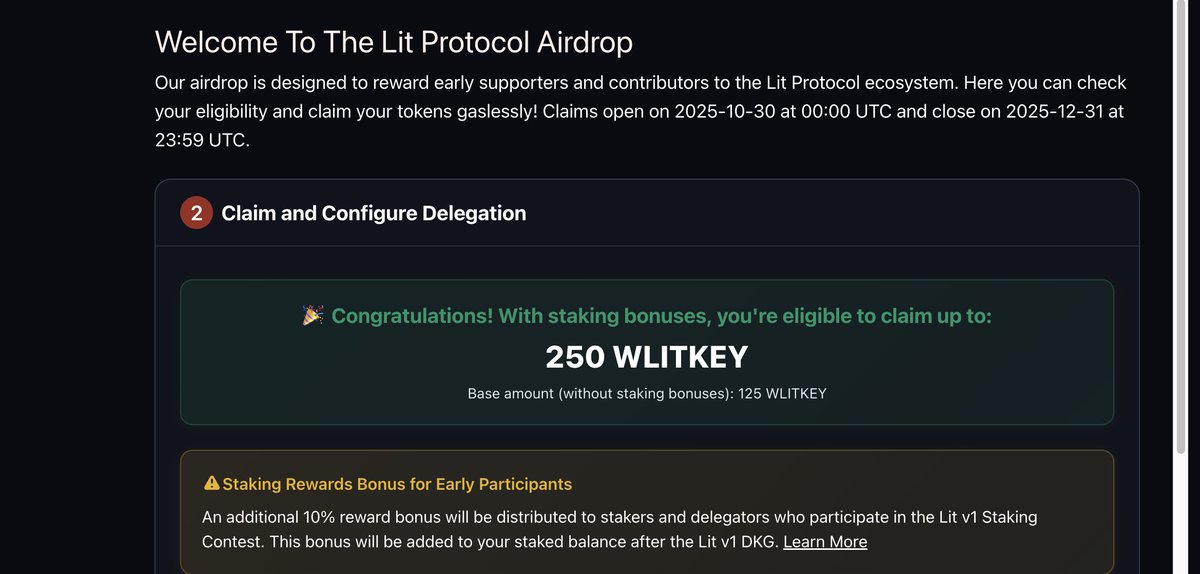Click the 250 WLITKEY amount
Viewport: 1200px width, 574px height.
click(646, 357)
